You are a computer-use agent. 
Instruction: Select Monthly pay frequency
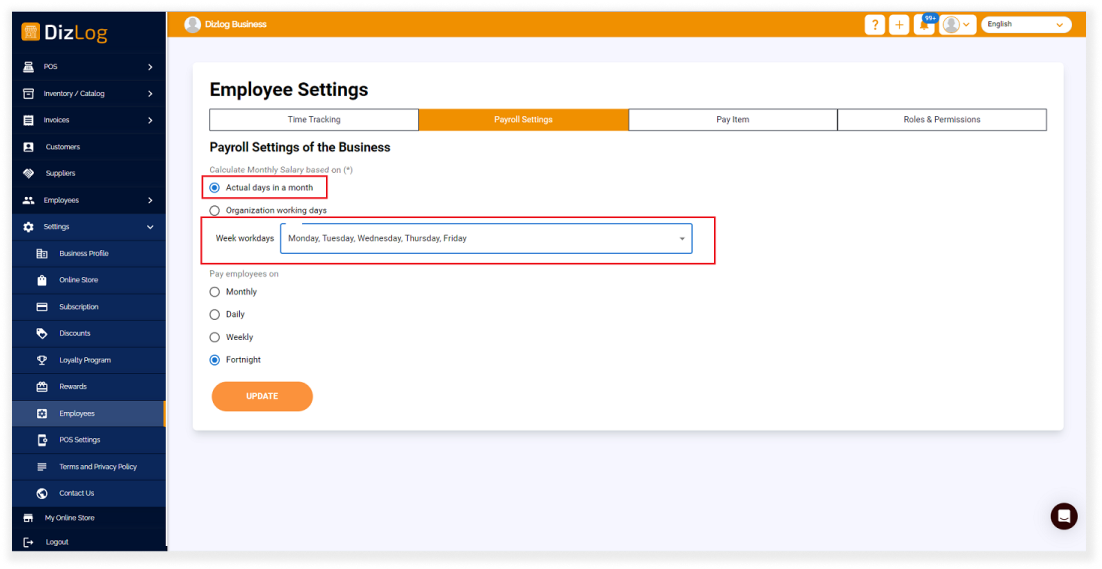[x=215, y=292]
